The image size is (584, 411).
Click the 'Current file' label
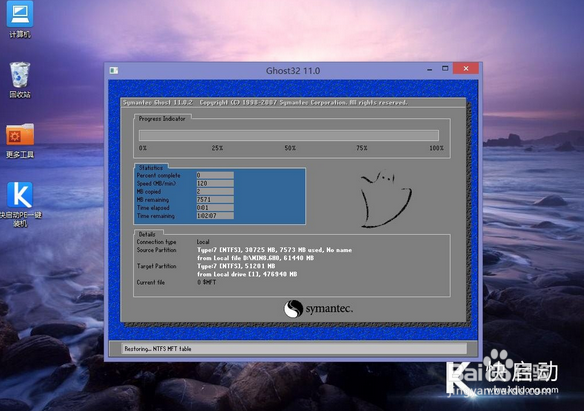pyautogui.click(x=150, y=283)
